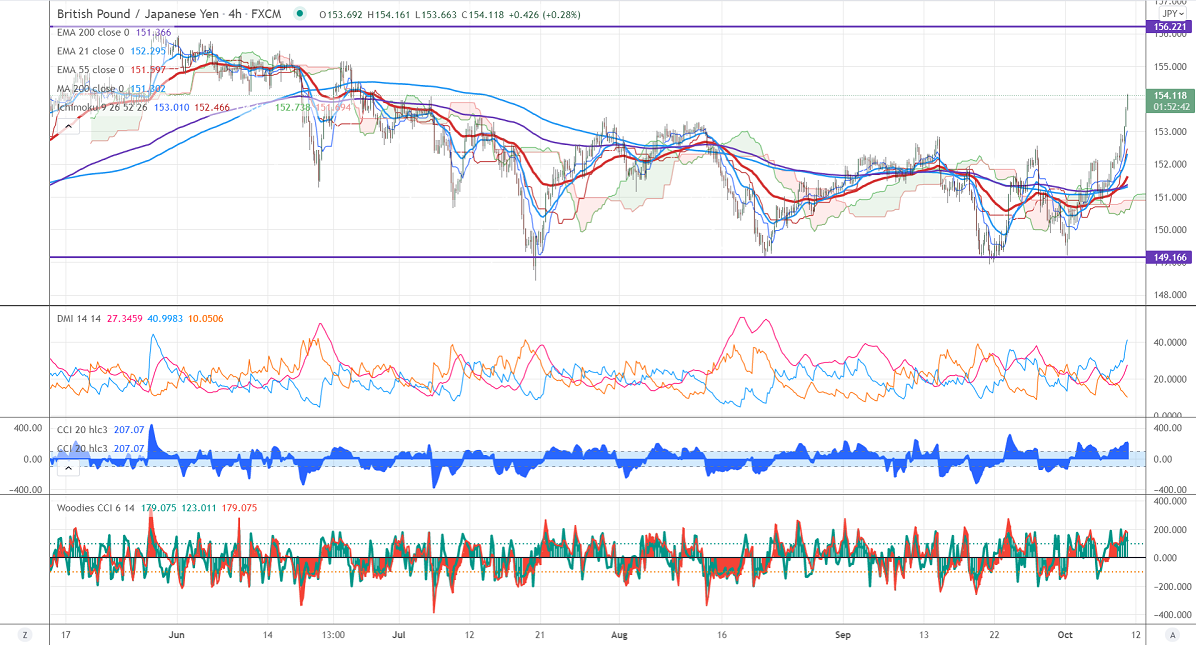
Task: Click the change value +0.426 (+0.28%)
Action: point(545,14)
